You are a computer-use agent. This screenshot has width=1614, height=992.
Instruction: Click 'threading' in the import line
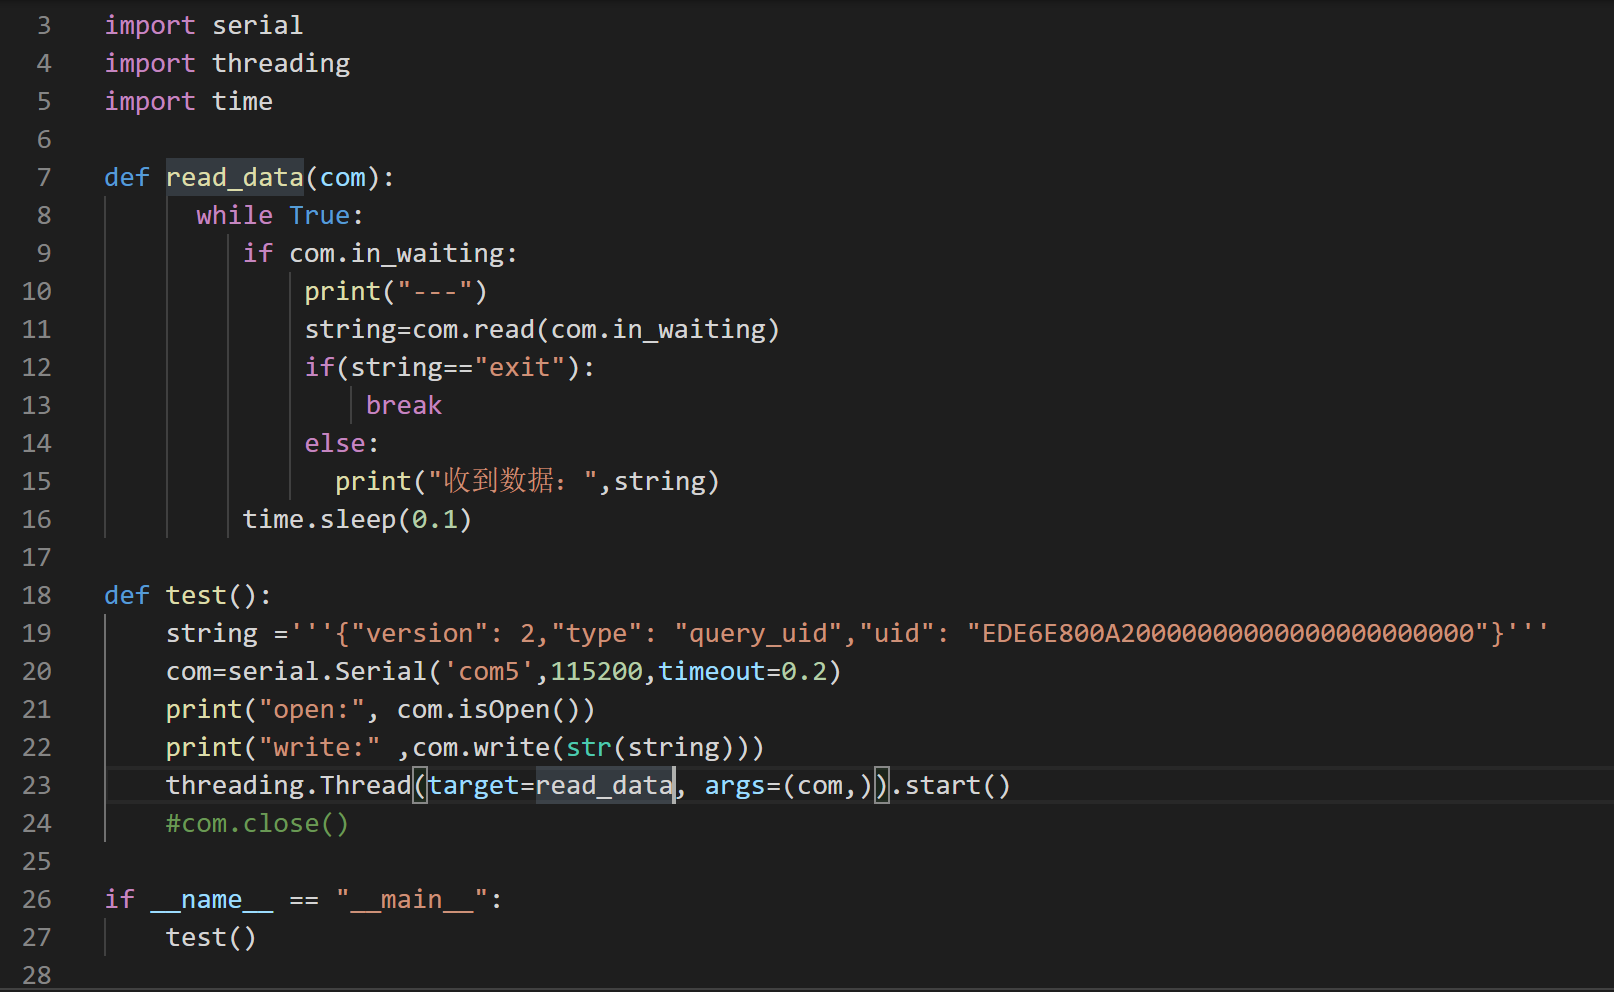coord(281,63)
